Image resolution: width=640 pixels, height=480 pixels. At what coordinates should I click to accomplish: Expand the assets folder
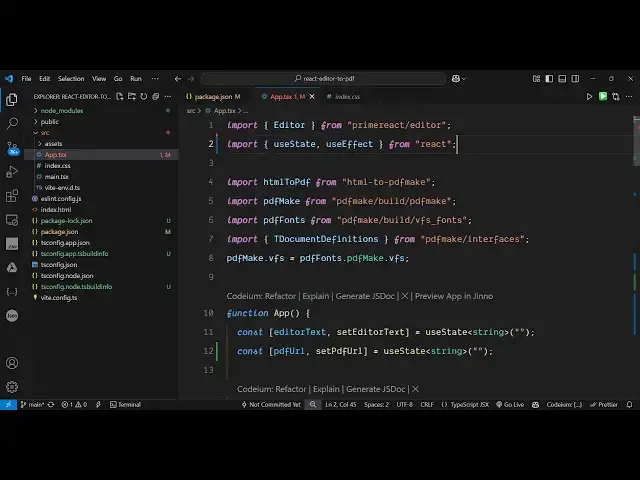tap(40, 144)
